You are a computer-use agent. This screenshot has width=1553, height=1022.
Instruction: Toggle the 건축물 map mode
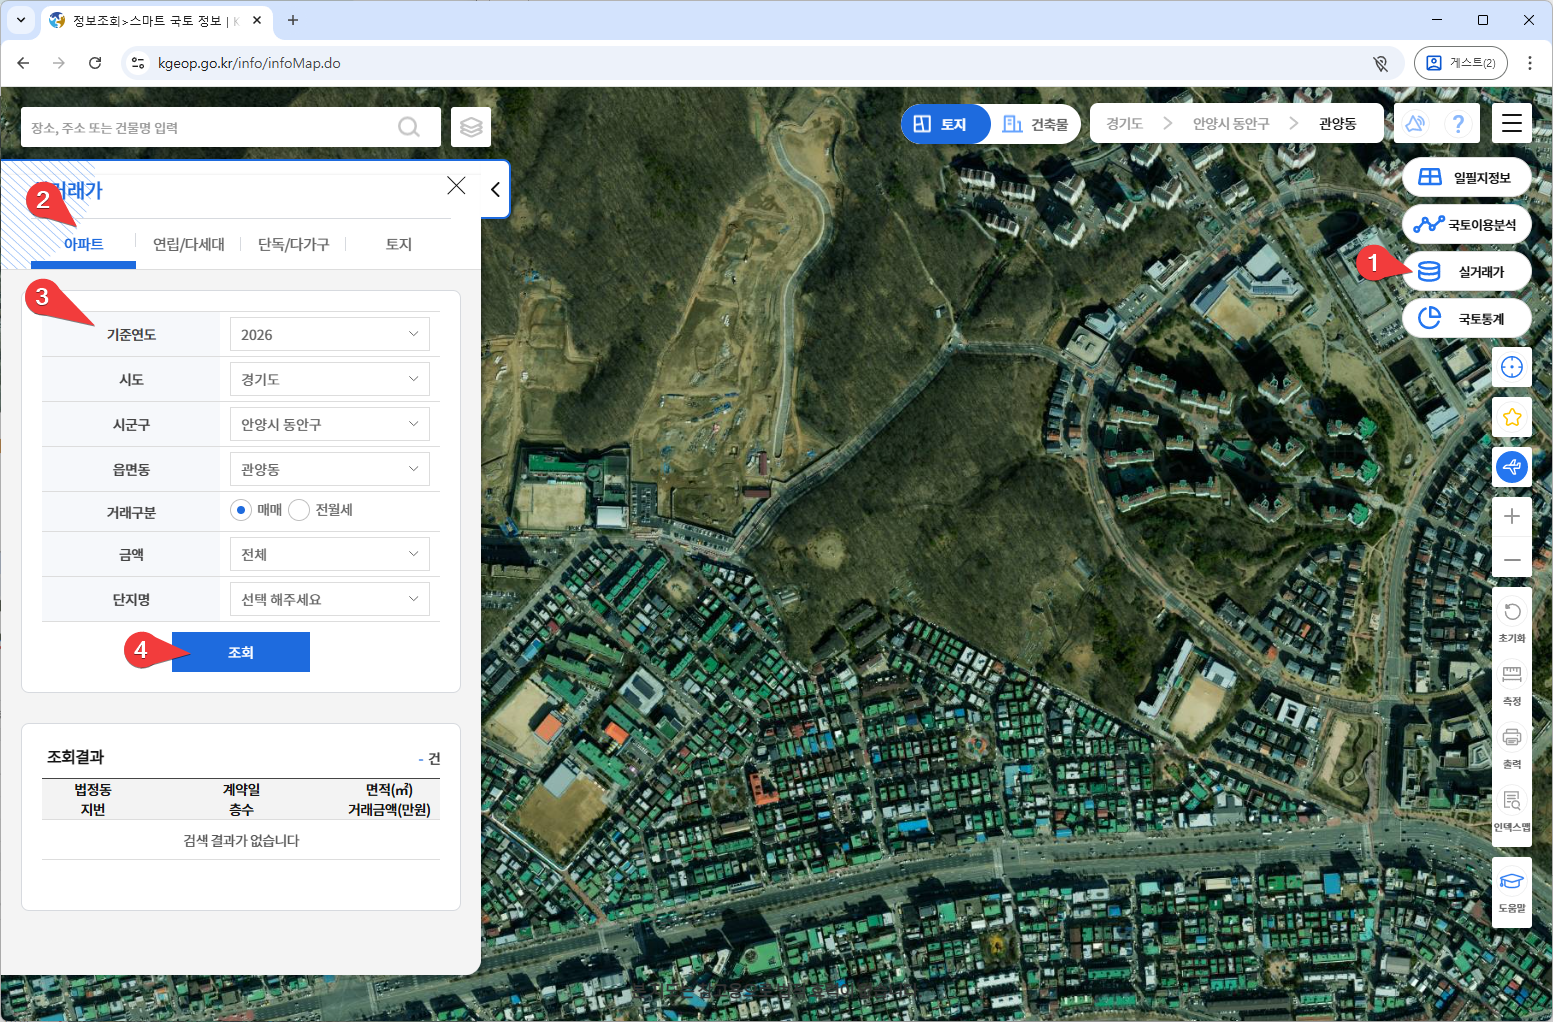(x=1036, y=124)
